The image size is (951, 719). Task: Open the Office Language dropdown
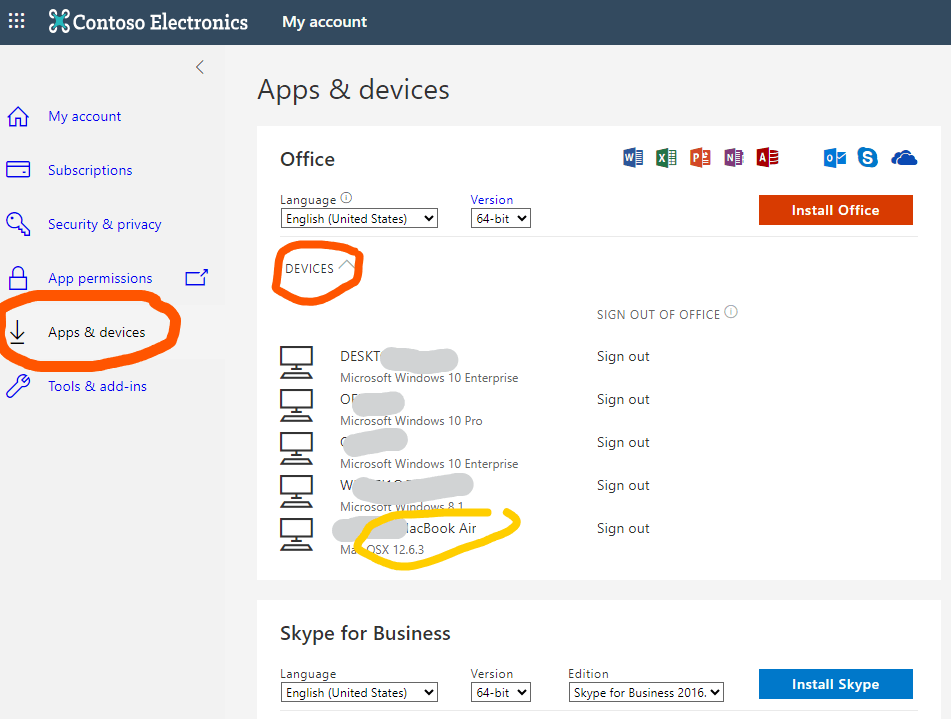359,218
